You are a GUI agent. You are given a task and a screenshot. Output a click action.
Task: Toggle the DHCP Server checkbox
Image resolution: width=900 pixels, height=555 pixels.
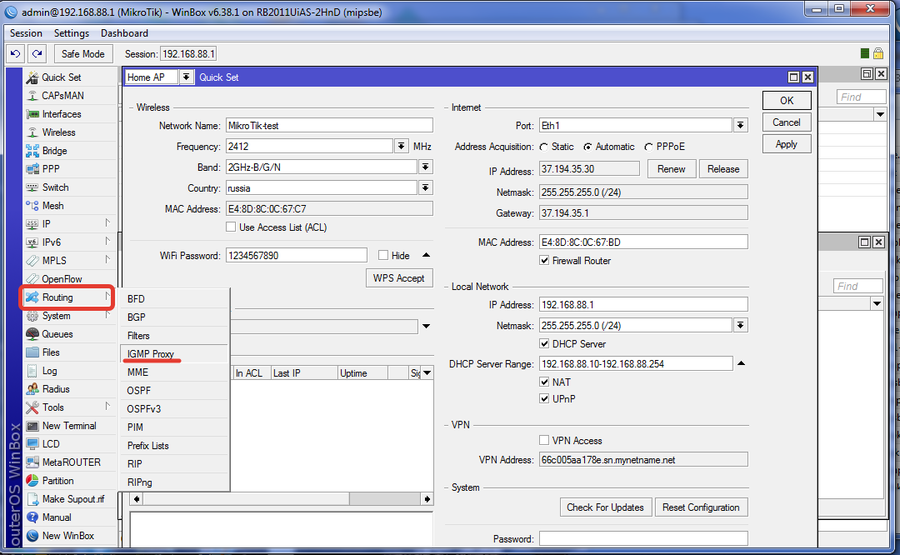click(544, 344)
